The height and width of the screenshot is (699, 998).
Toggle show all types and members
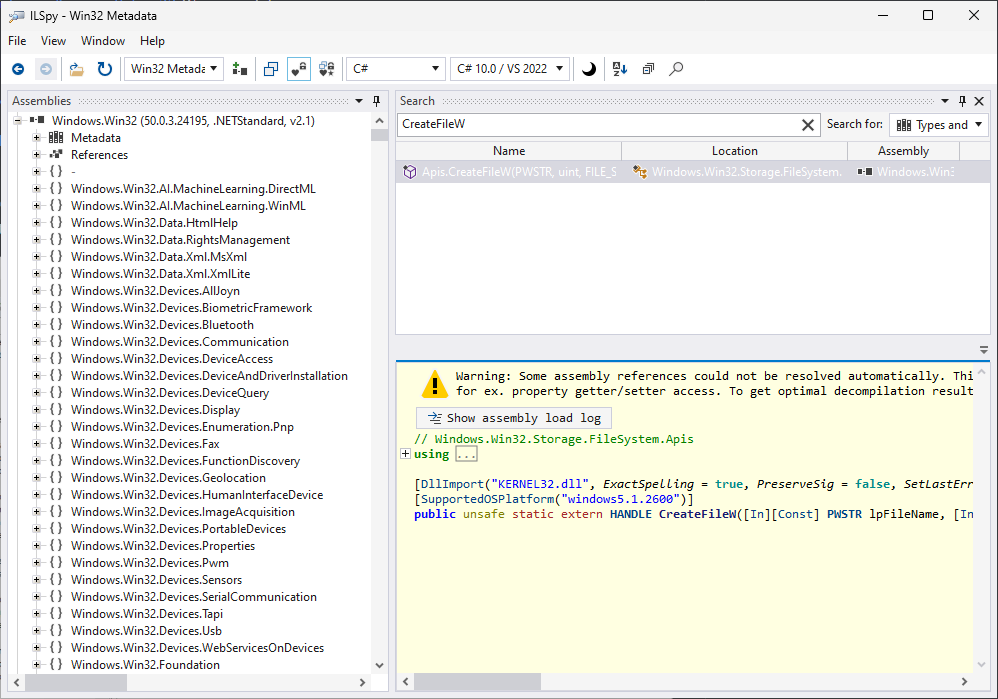click(326, 69)
